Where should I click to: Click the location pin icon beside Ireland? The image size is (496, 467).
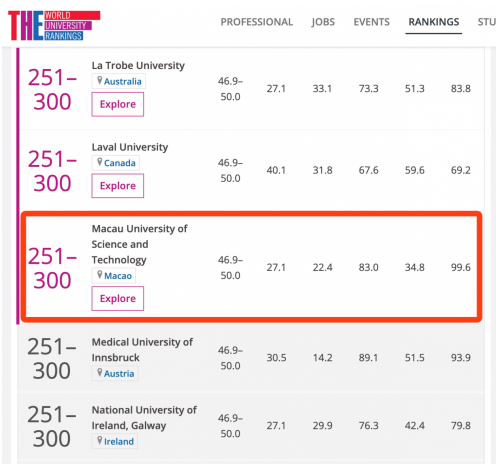(99, 441)
